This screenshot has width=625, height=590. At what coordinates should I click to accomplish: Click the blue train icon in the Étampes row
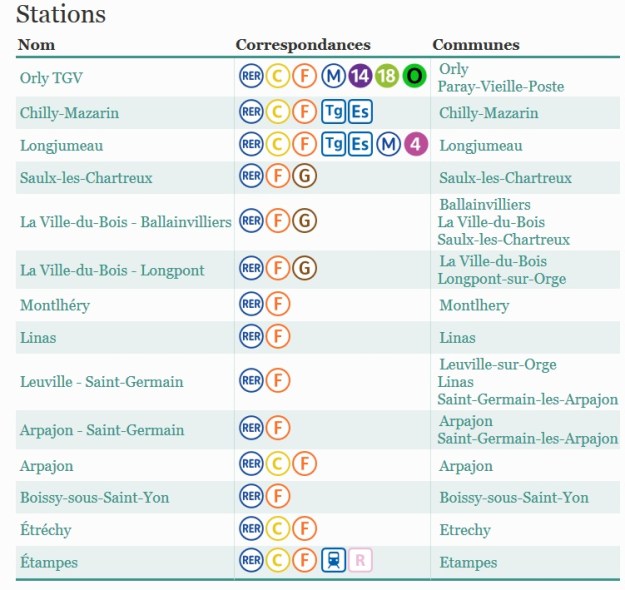[x=334, y=561]
